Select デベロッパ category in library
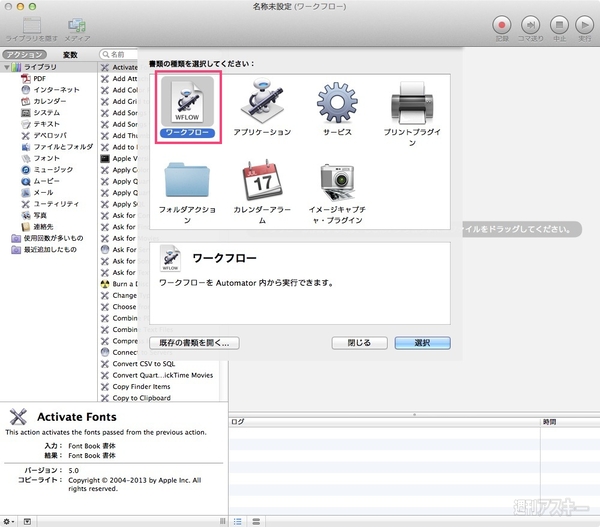600x527 pixels. [44, 135]
